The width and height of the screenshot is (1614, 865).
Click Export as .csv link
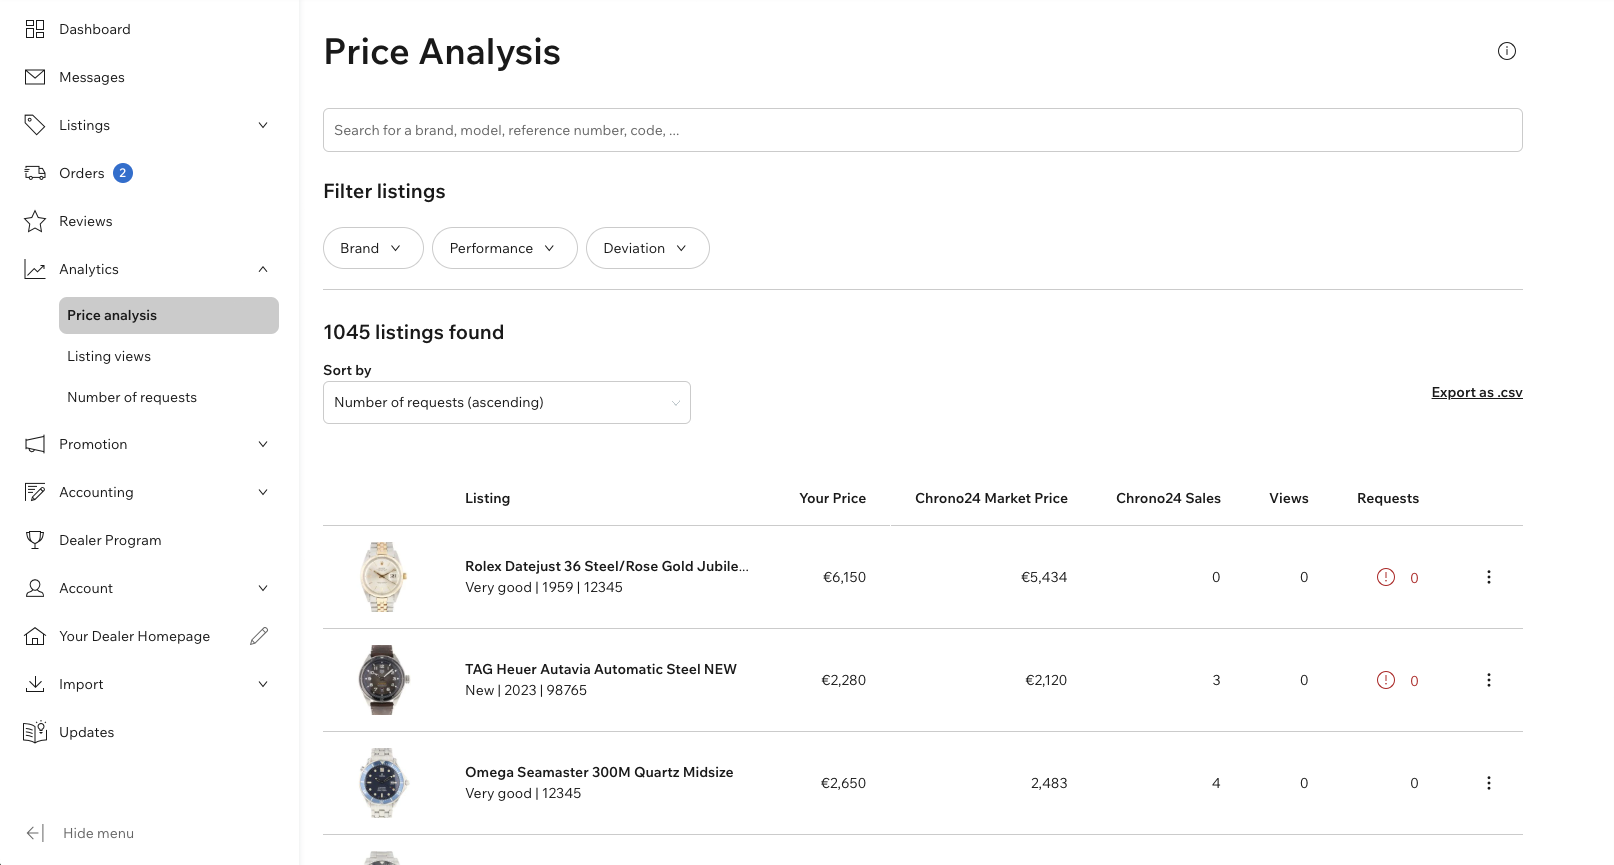1477,392
